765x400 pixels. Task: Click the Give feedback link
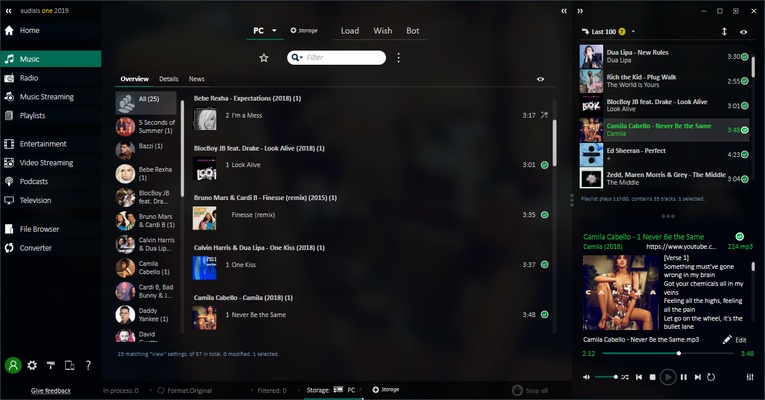[x=51, y=390]
